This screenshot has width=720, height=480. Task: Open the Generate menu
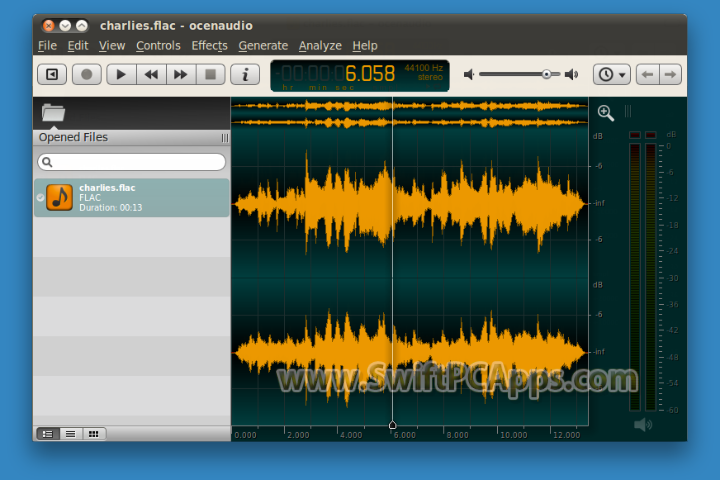tap(263, 45)
